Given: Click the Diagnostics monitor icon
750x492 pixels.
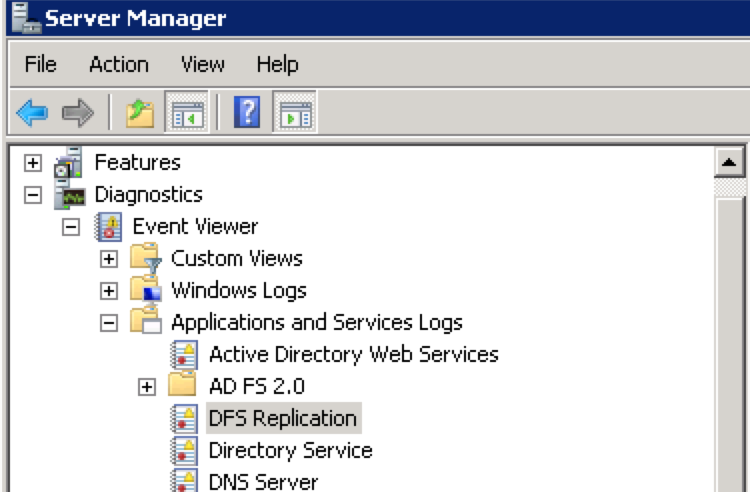Looking at the screenshot, I should click(70, 195).
